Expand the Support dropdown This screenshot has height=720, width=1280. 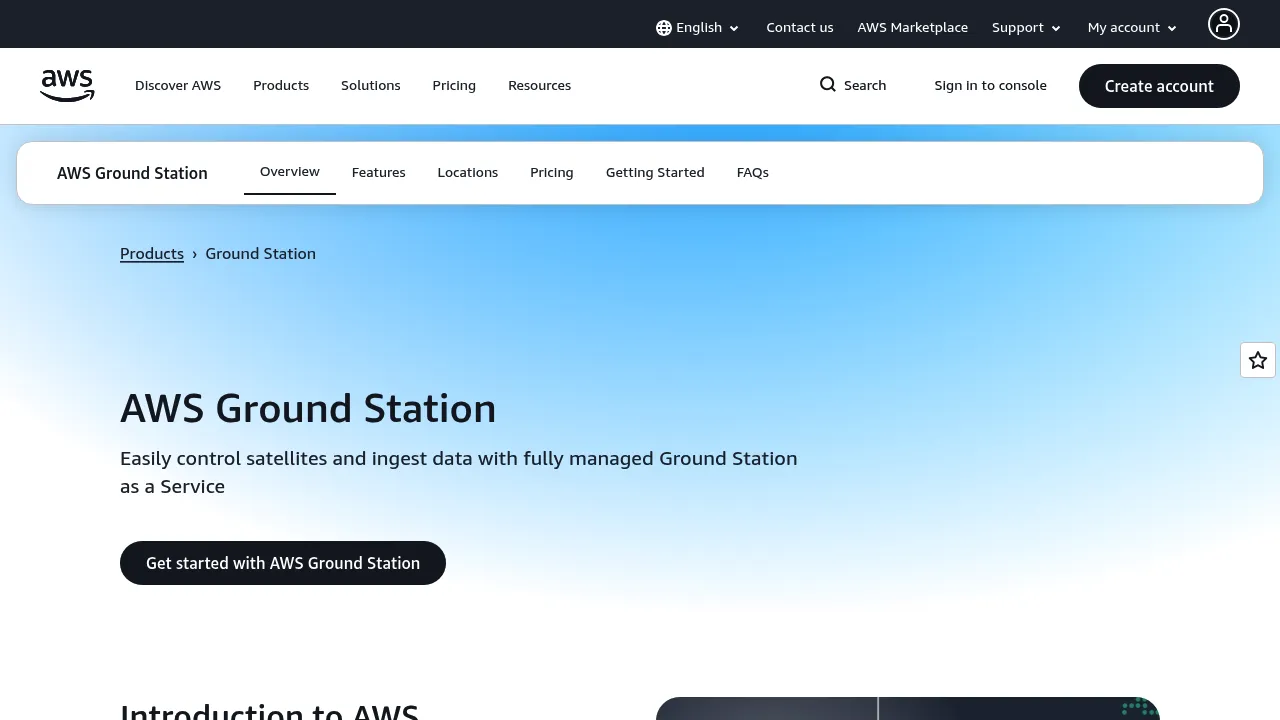(1027, 28)
